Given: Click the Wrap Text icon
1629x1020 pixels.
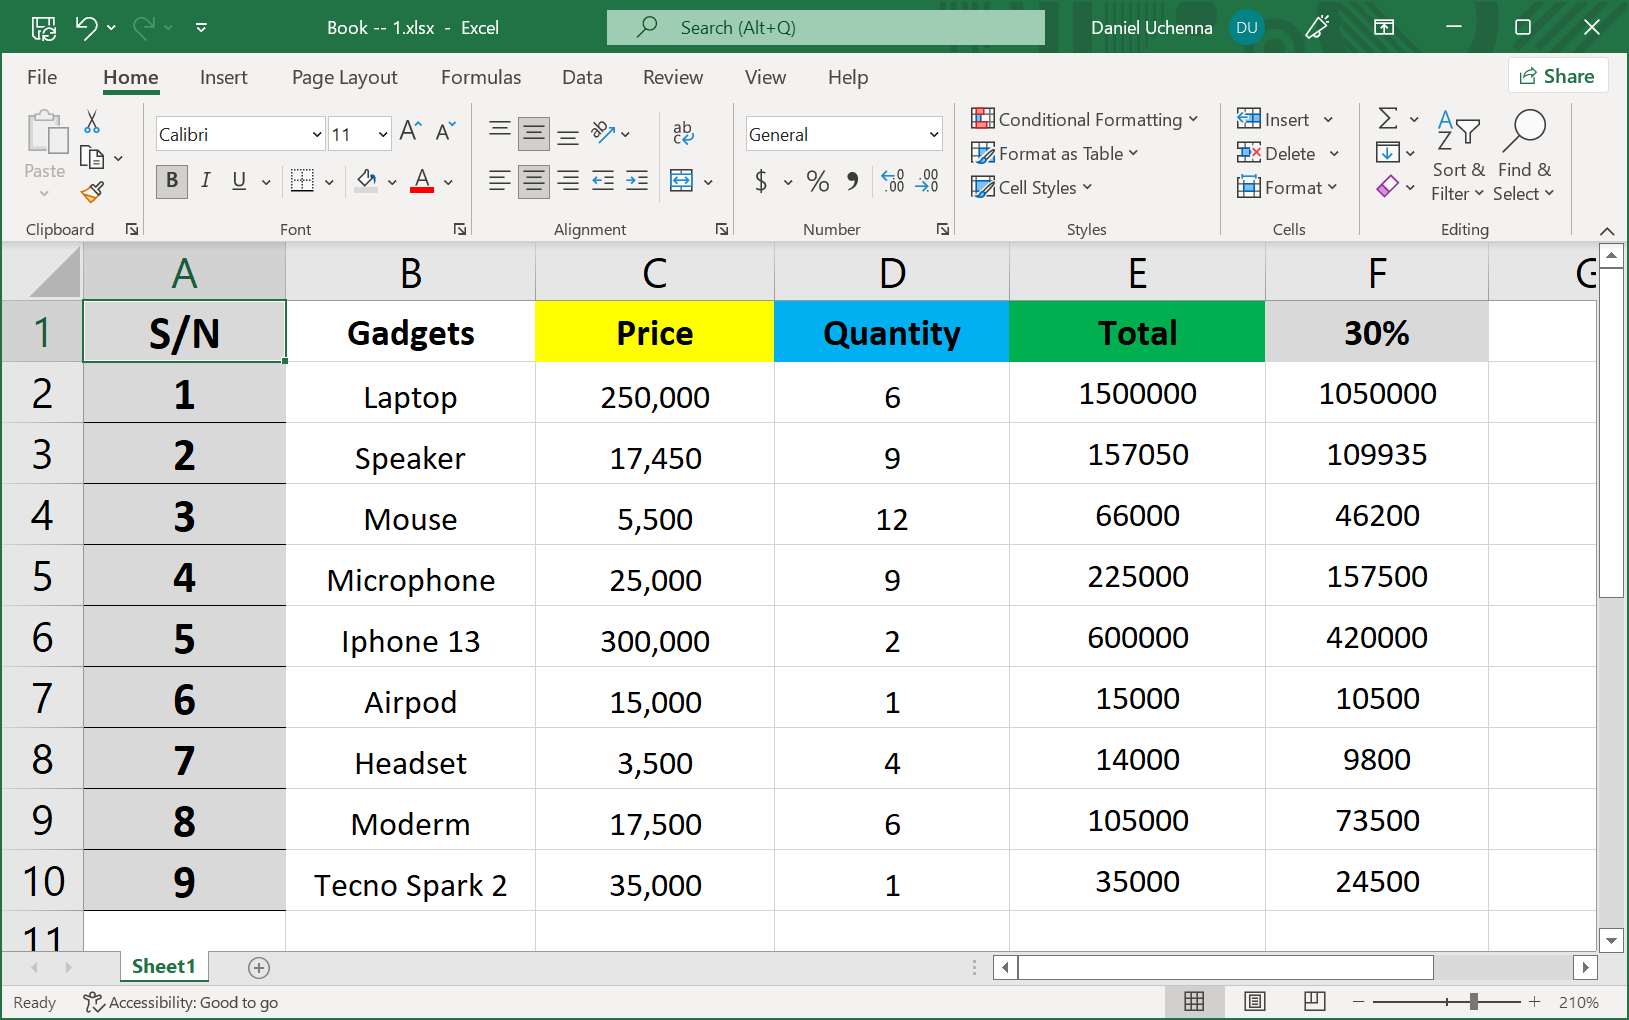Looking at the screenshot, I should pyautogui.click(x=683, y=132).
